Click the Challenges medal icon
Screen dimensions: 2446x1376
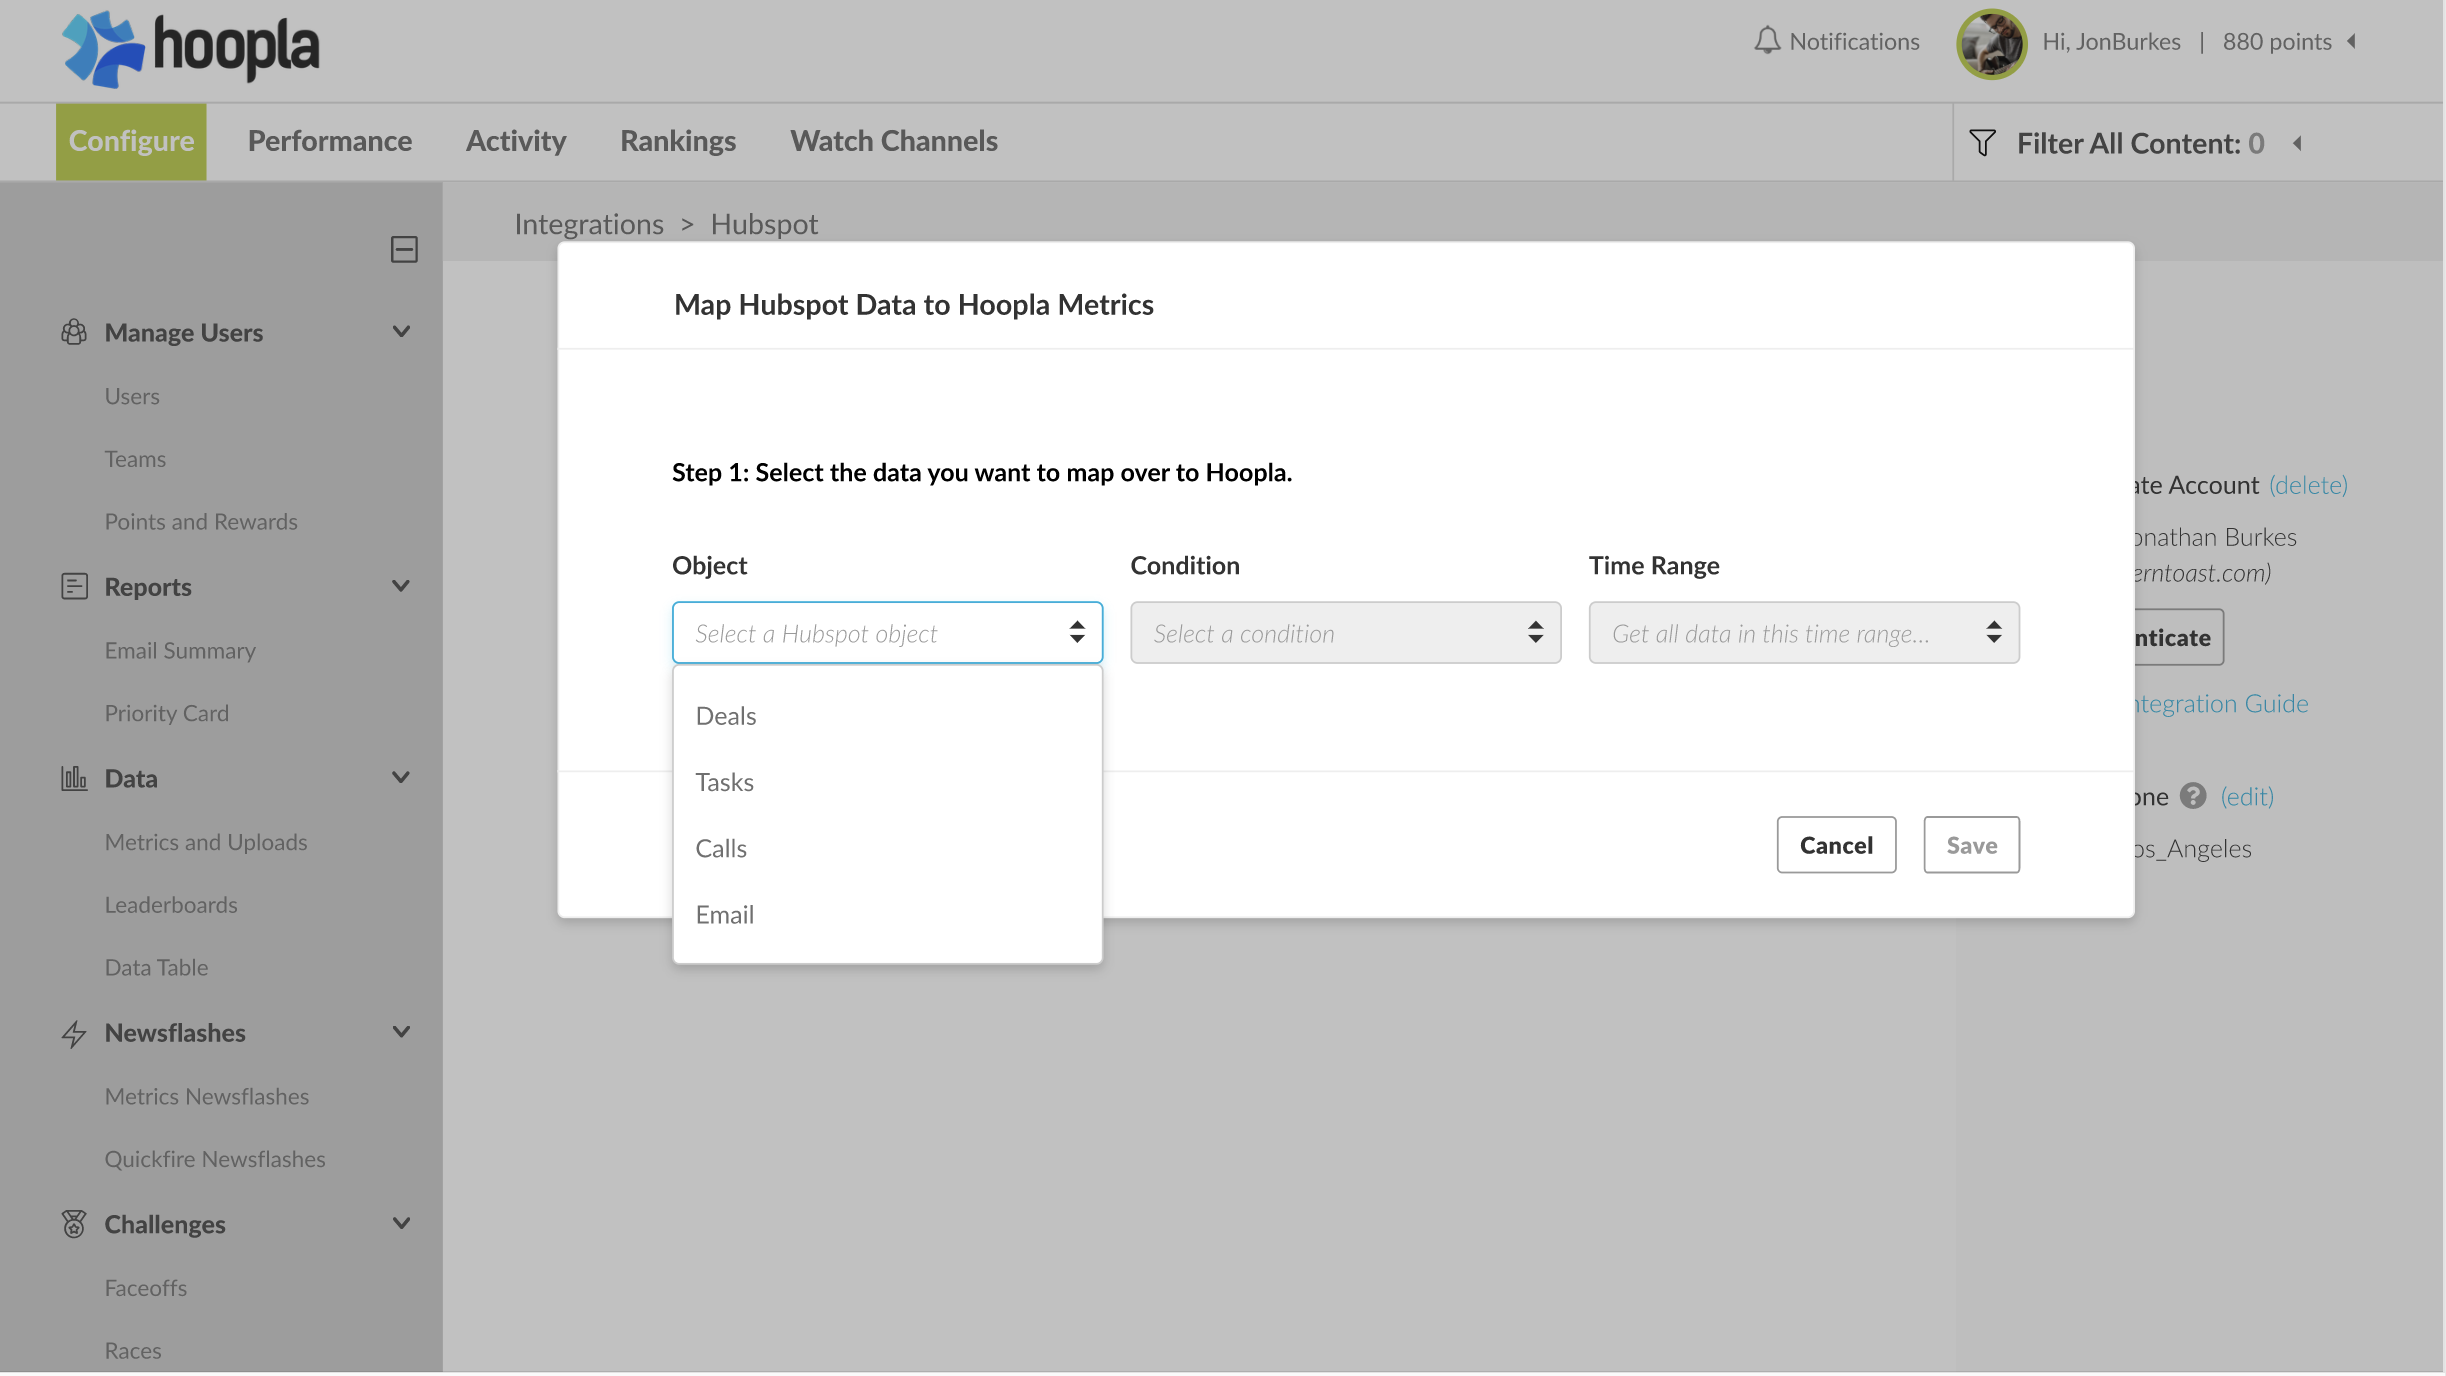point(74,1225)
